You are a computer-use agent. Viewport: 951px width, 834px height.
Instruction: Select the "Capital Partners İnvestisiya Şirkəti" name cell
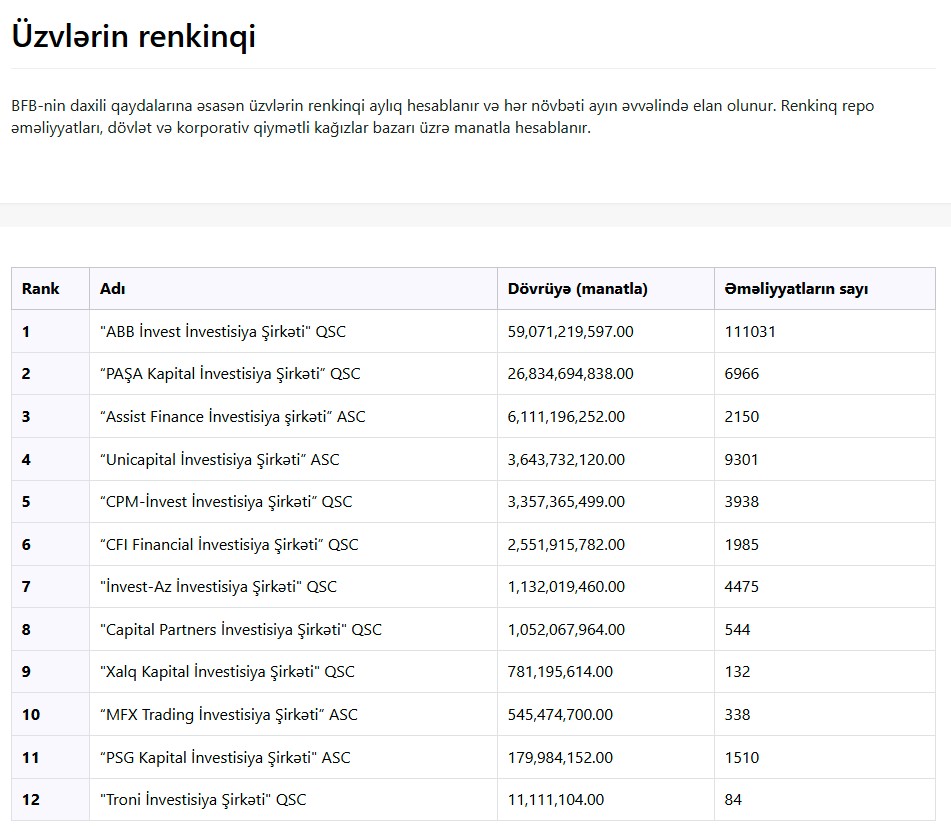241,630
